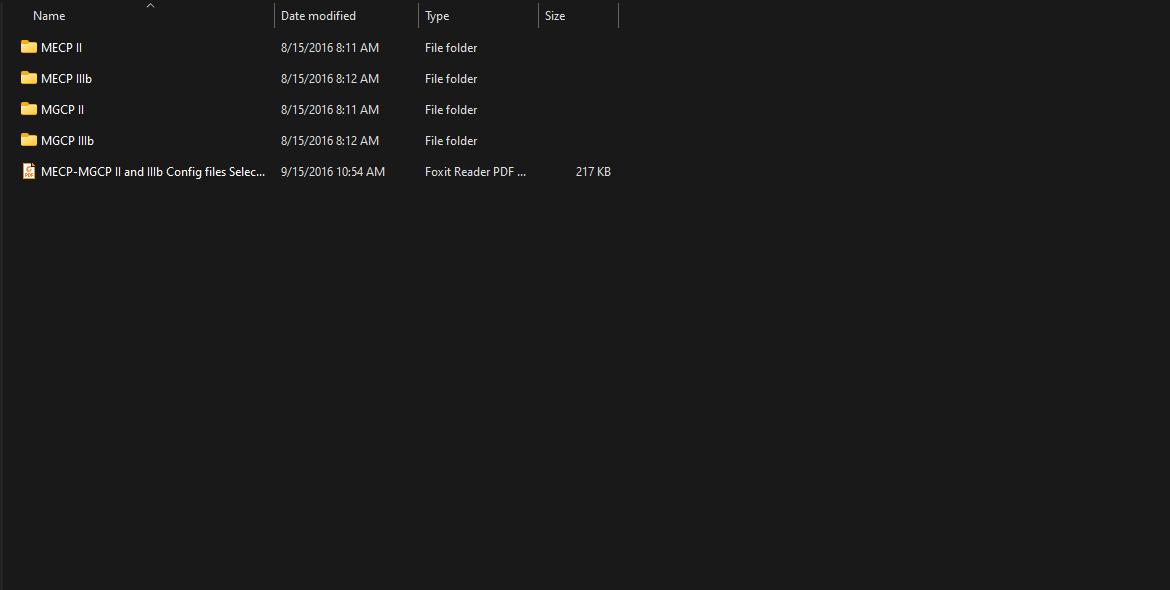Sort files by the Name column header

(48, 15)
